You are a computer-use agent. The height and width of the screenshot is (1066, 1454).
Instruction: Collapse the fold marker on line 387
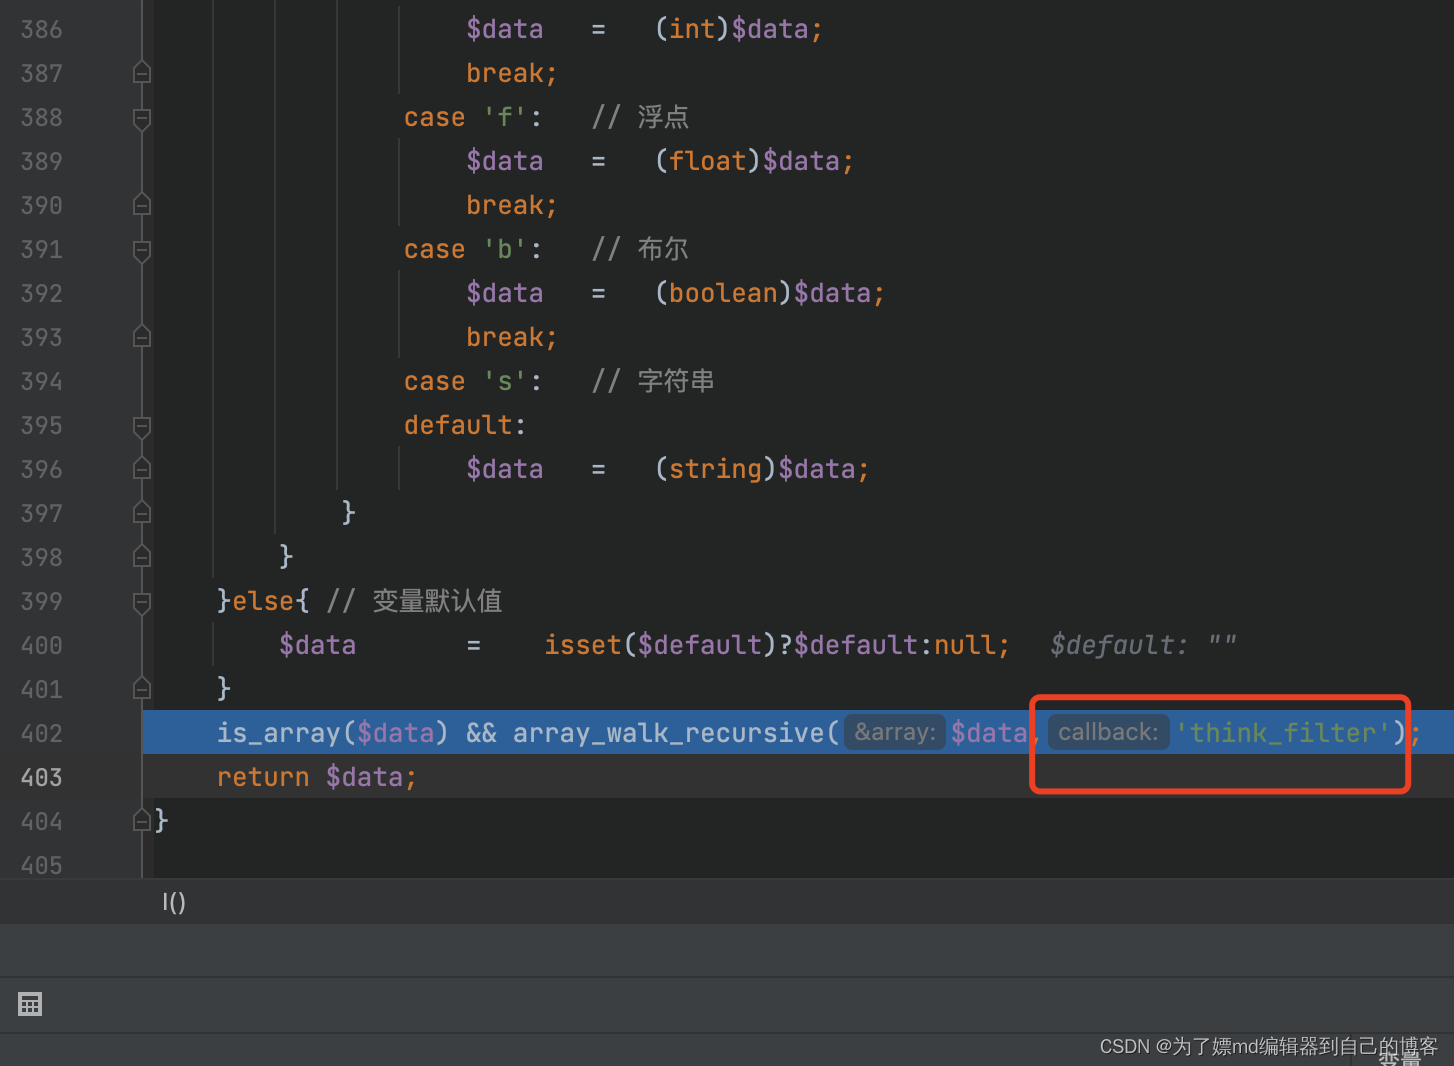(x=142, y=73)
